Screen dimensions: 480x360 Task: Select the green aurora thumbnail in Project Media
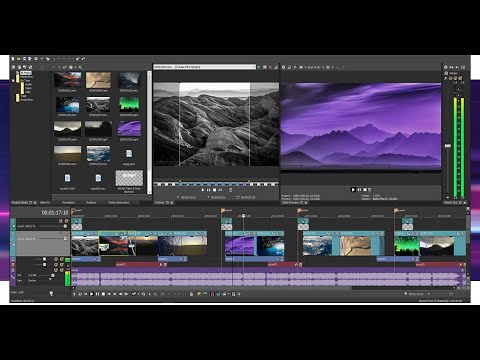129,104
